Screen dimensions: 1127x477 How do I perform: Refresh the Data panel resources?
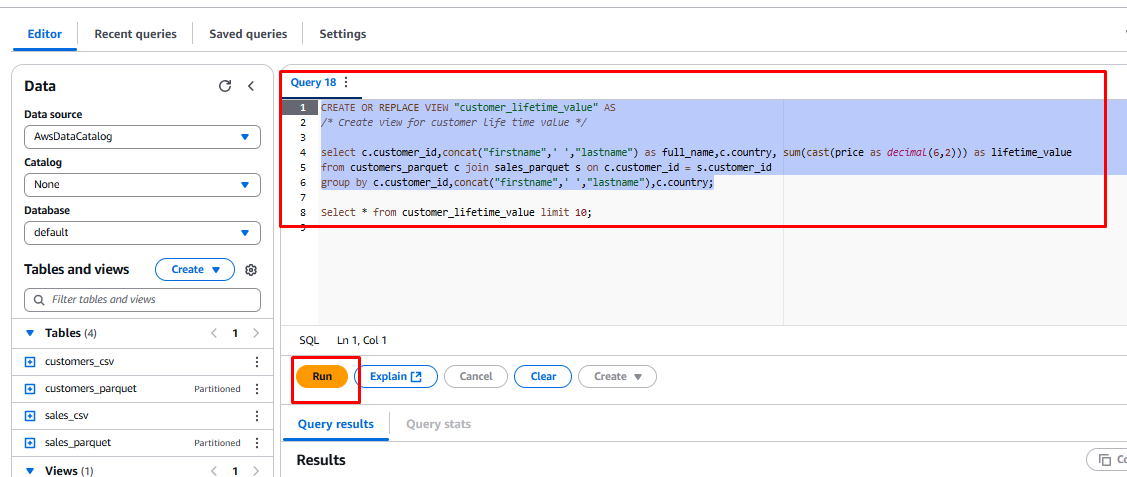point(225,86)
